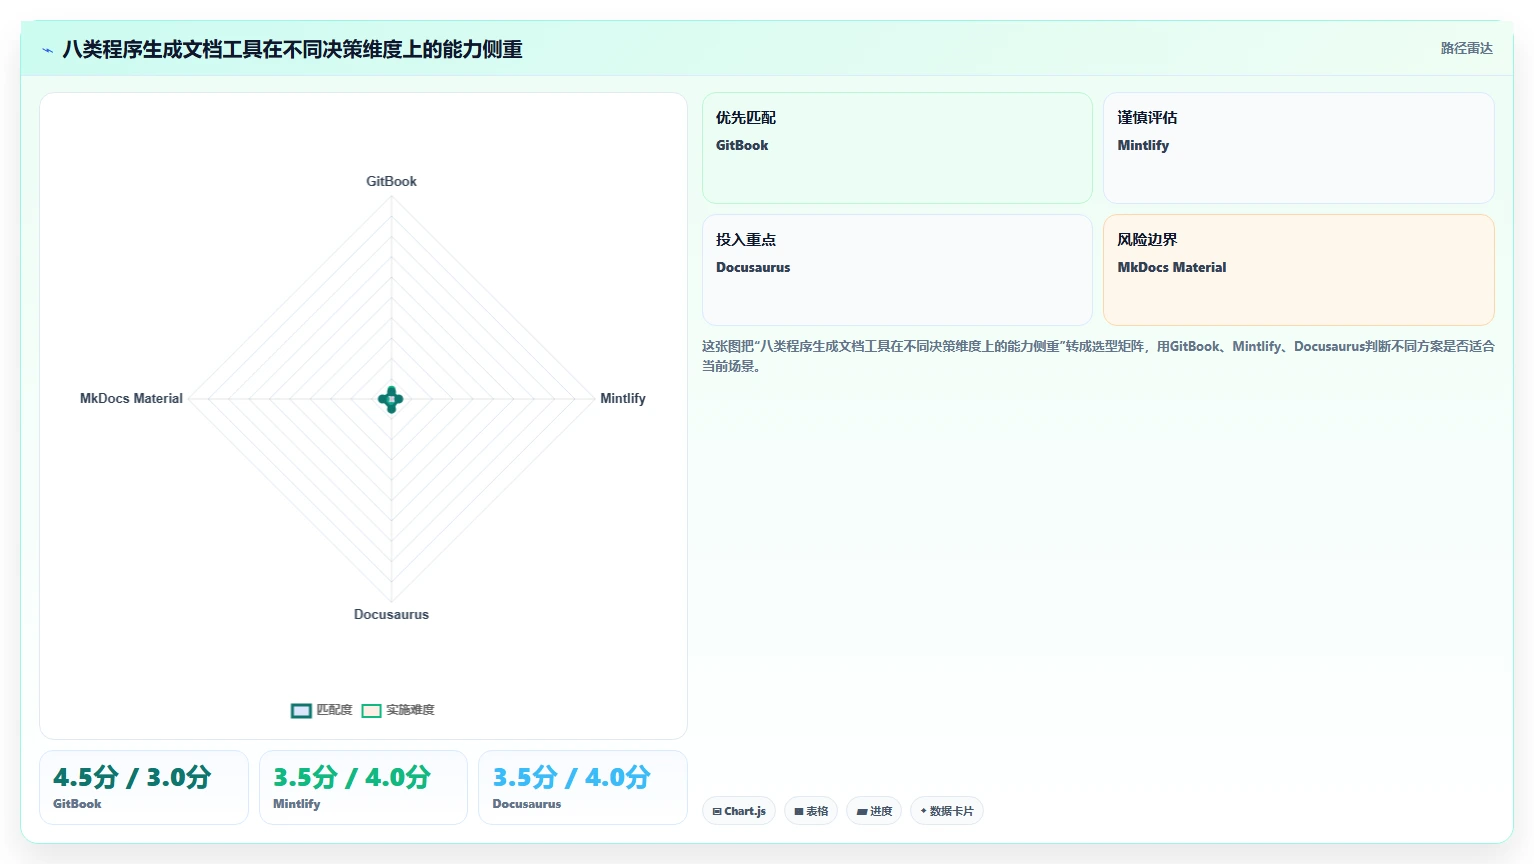
Task: Click the GitBook axis label on radar
Action: tap(391, 181)
